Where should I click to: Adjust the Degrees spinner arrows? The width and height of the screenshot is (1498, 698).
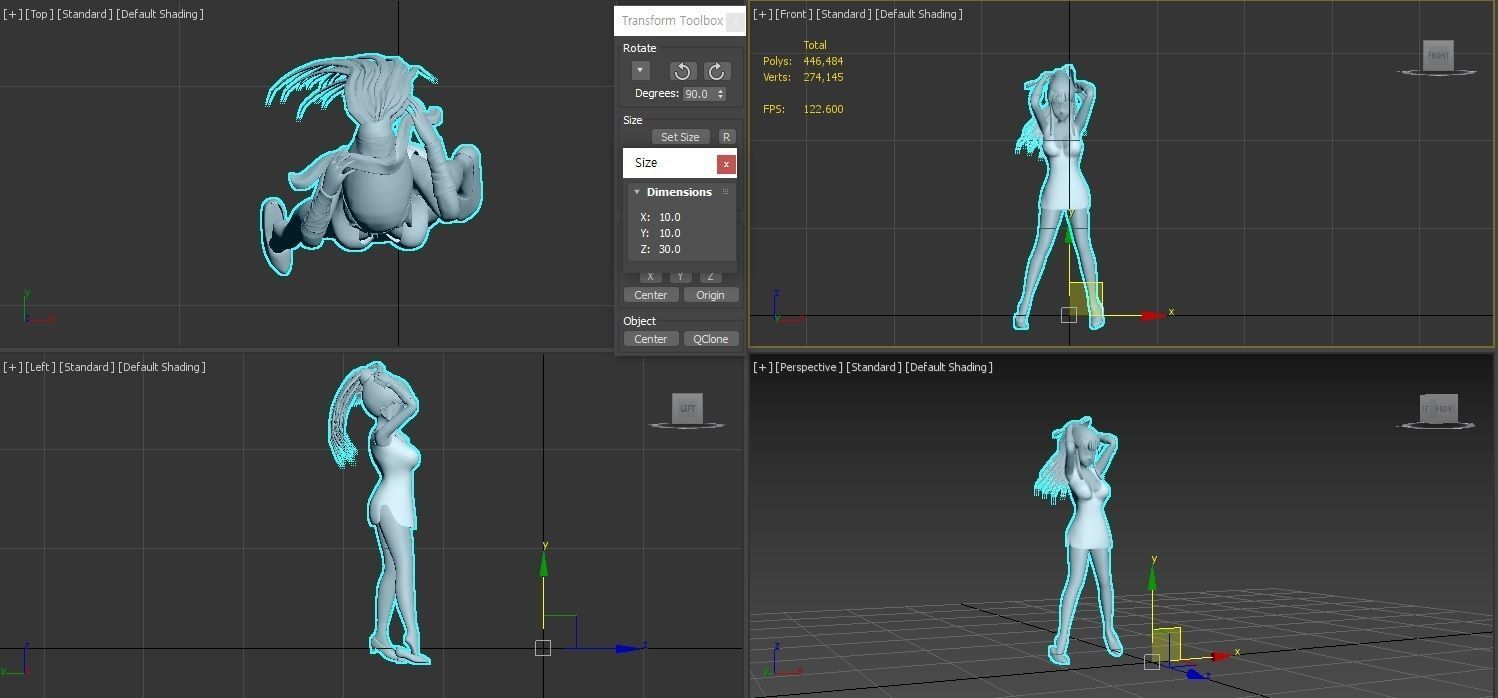tap(721, 94)
